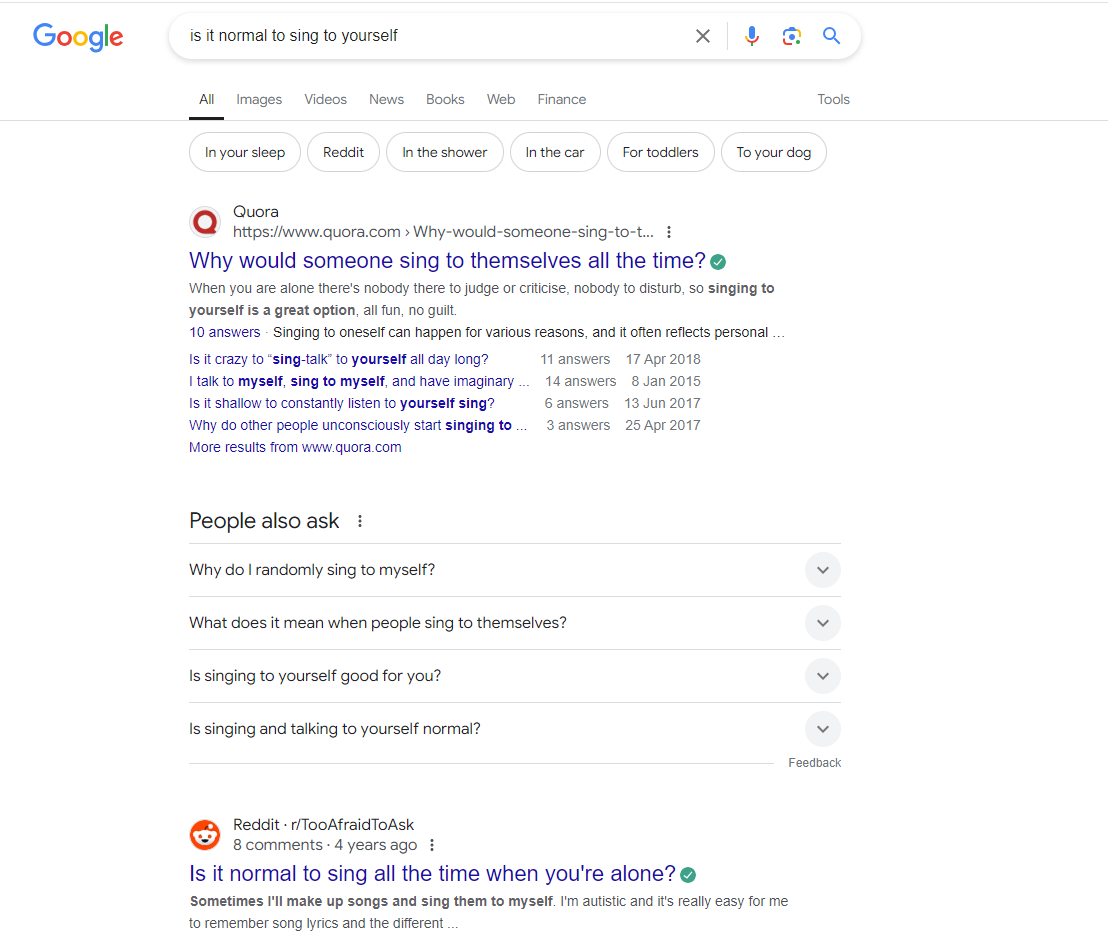Screen dimensions: 1108x943
Task: Clear the search box with X icon
Action: pos(703,36)
